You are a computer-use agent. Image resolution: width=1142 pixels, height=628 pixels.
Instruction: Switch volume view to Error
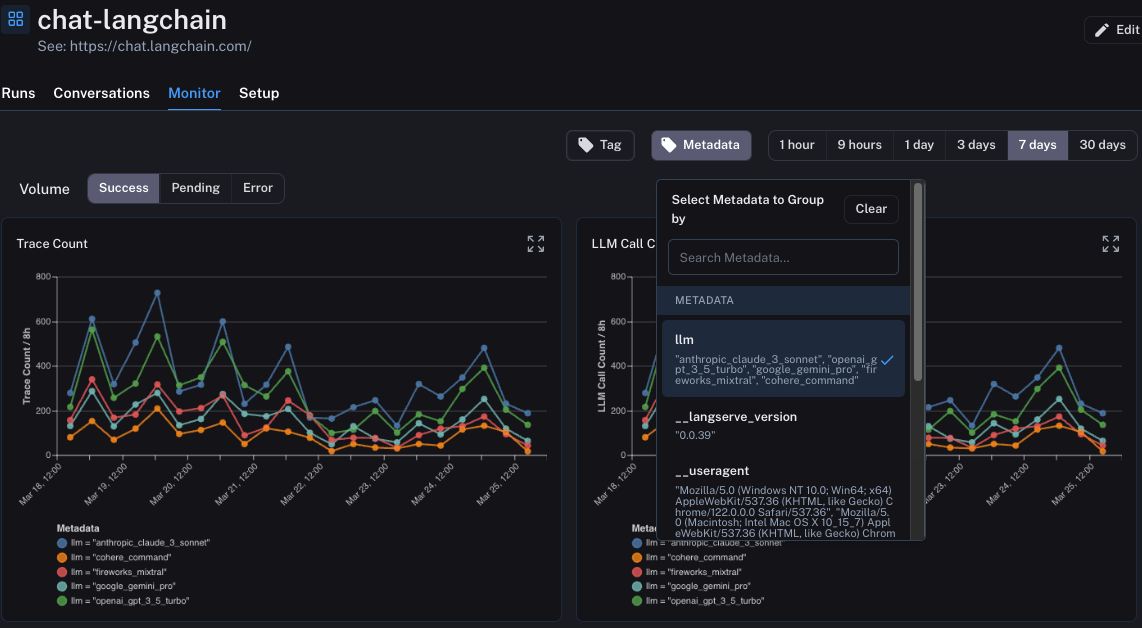[x=257, y=187]
